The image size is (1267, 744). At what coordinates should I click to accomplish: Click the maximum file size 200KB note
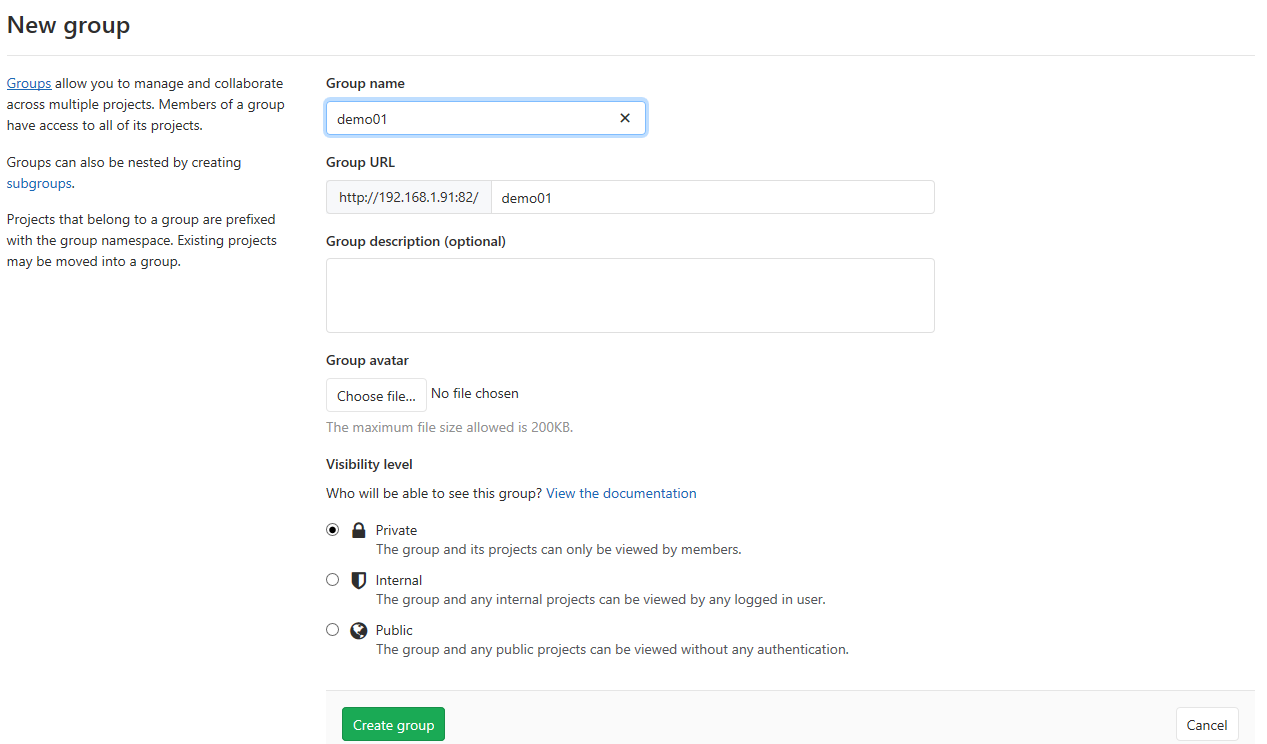click(449, 427)
